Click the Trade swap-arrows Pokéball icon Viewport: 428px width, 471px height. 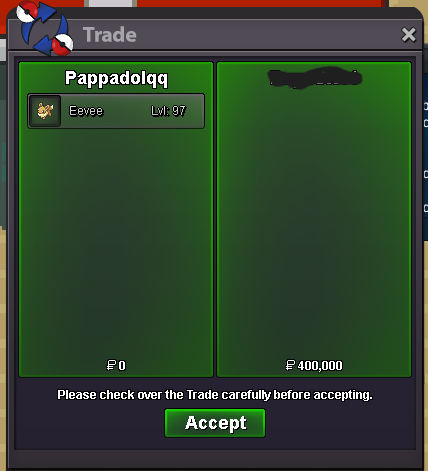point(45,28)
